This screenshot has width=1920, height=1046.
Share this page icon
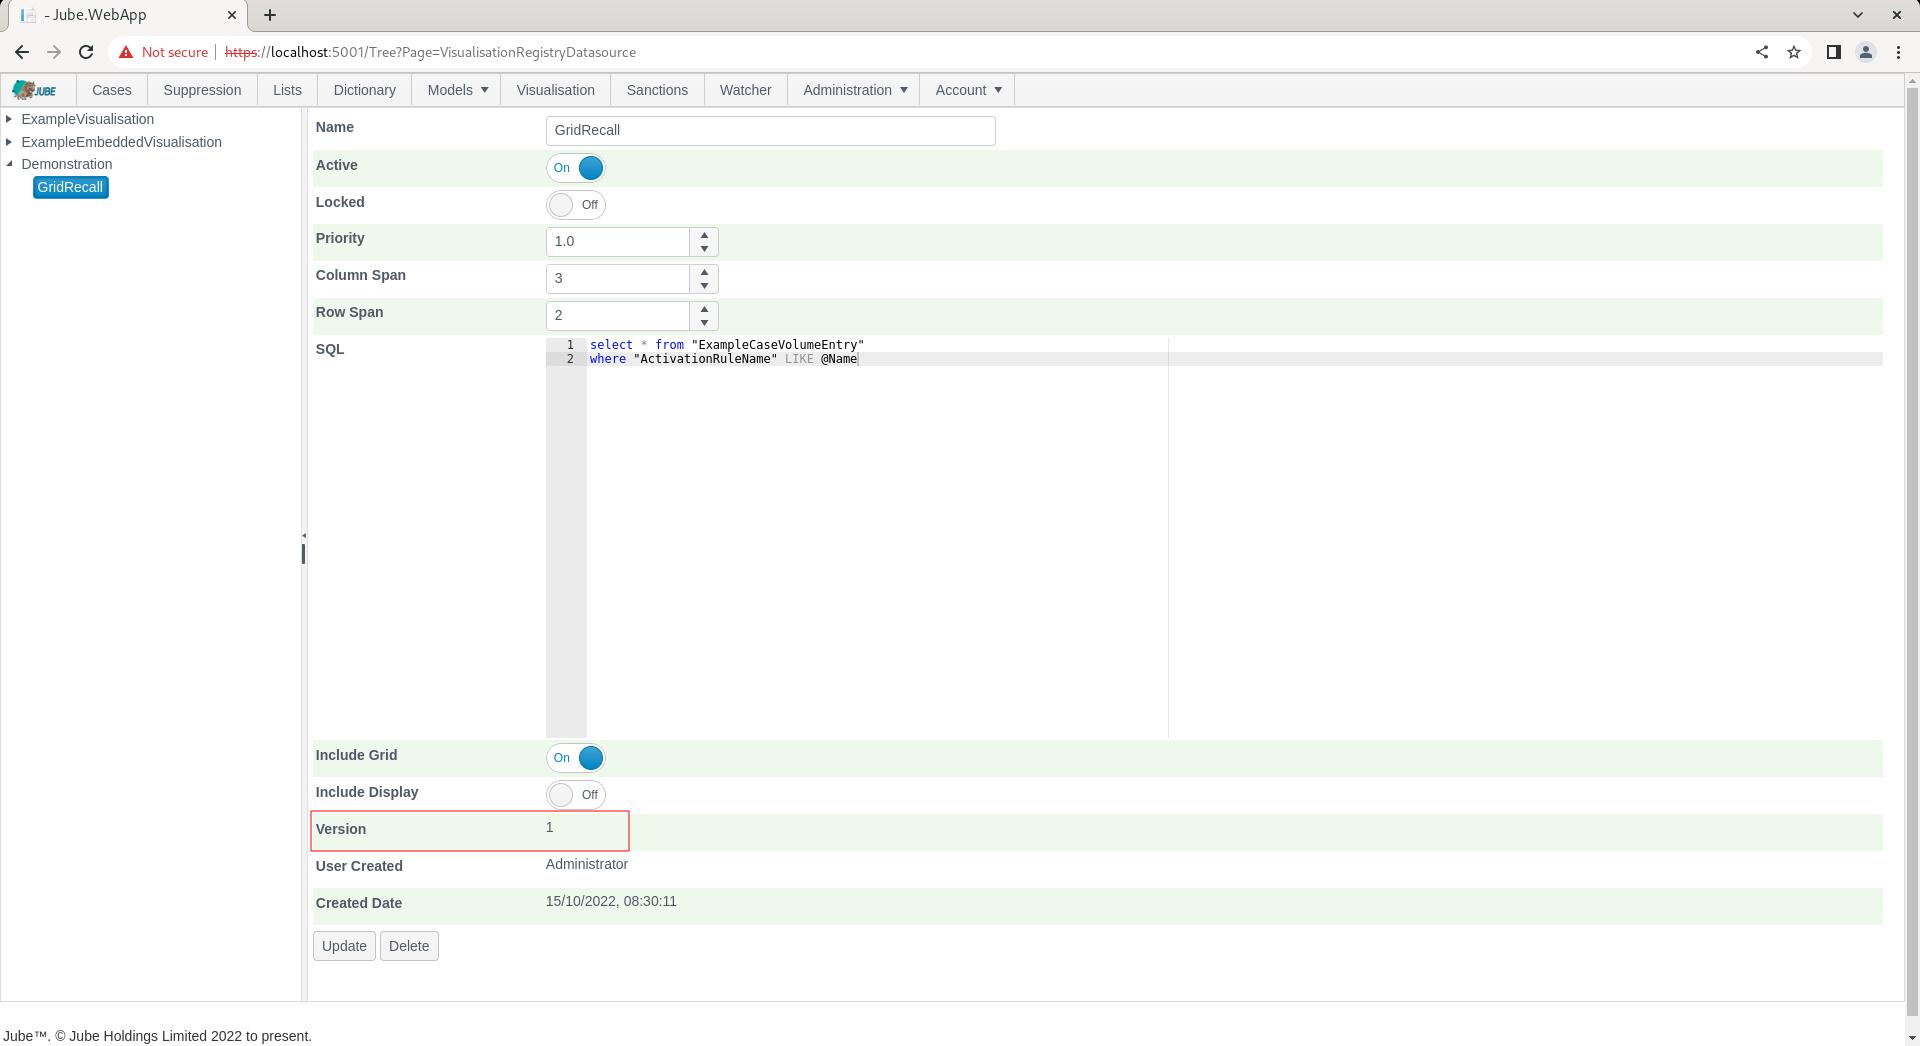point(1762,52)
